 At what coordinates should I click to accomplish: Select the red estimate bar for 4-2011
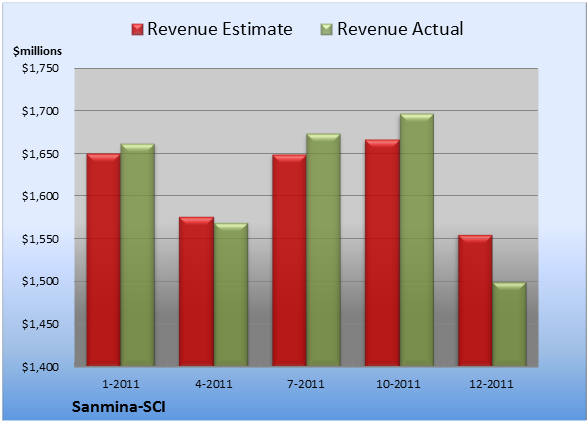pyautogui.click(x=196, y=291)
